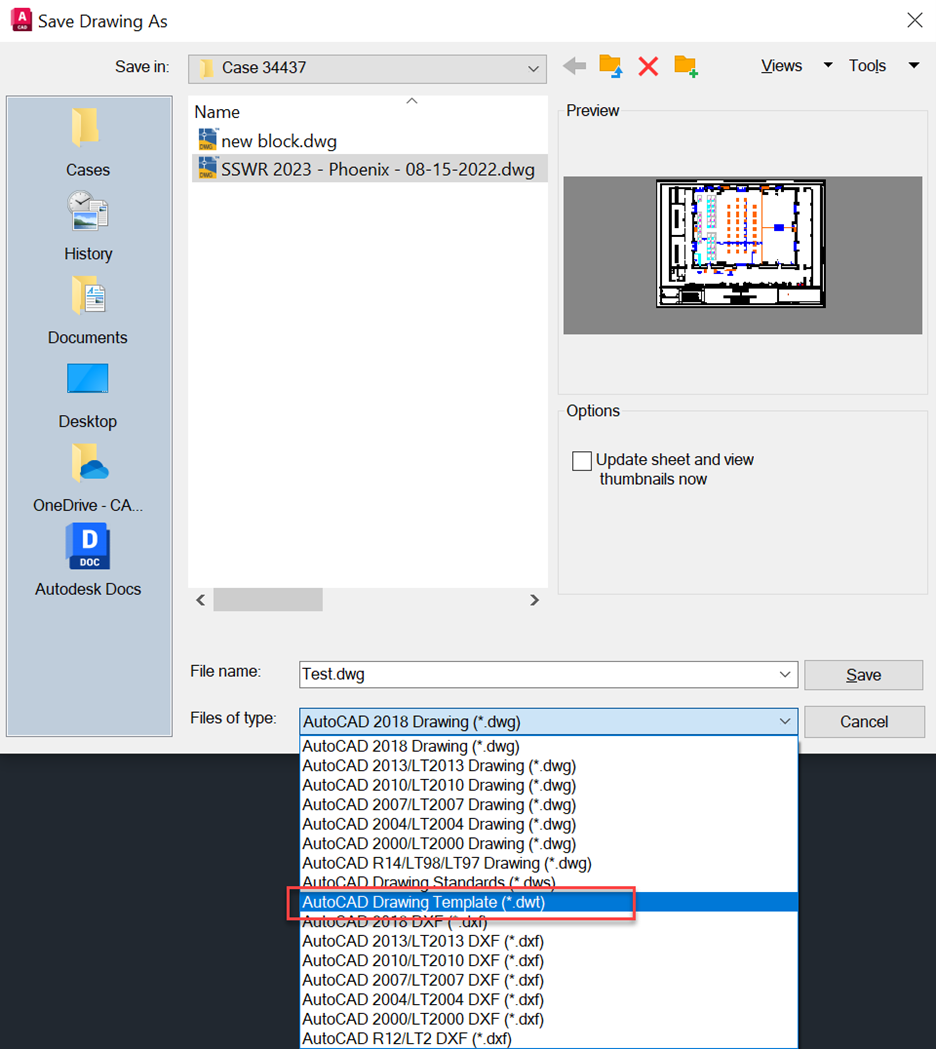The width and height of the screenshot is (936, 1049).
Task: Choose AutoCAD 2004/LT2004 DXF (*.dxf) option
Action: pos(549,999)
